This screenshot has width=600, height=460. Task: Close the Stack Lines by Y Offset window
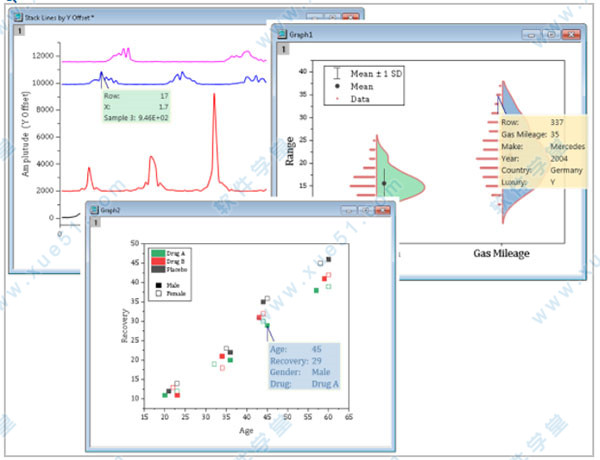click(x=351, y=17)
